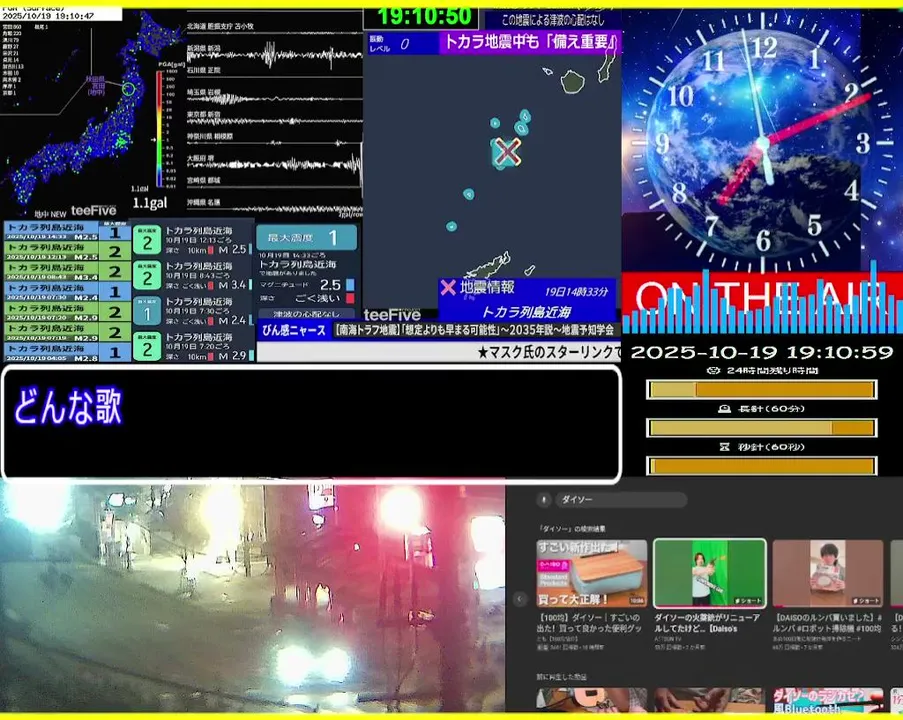Click intensity 2 badge for 7:20ごろ quake
Image resolution: width=903 pixels, height=720 pixels.
pyautogui.click(x=147, y=347)
